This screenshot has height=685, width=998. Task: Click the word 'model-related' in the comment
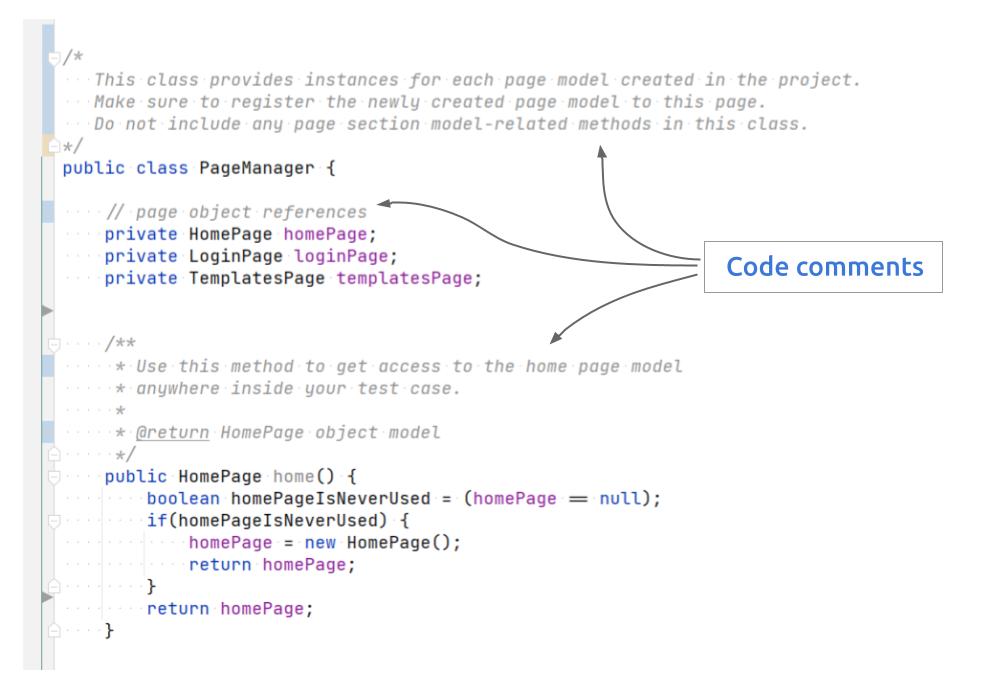coord(498,124)
